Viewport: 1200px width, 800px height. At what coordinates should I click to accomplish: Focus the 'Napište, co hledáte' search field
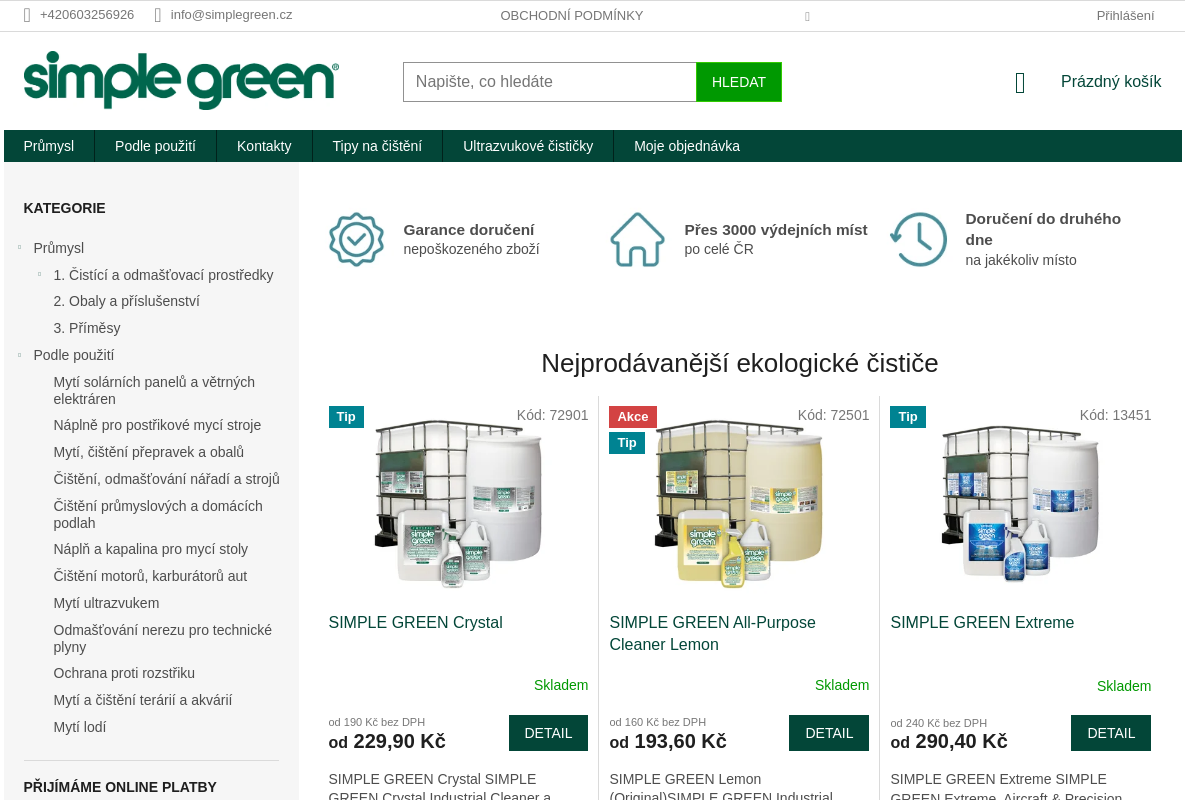point(550,82)
